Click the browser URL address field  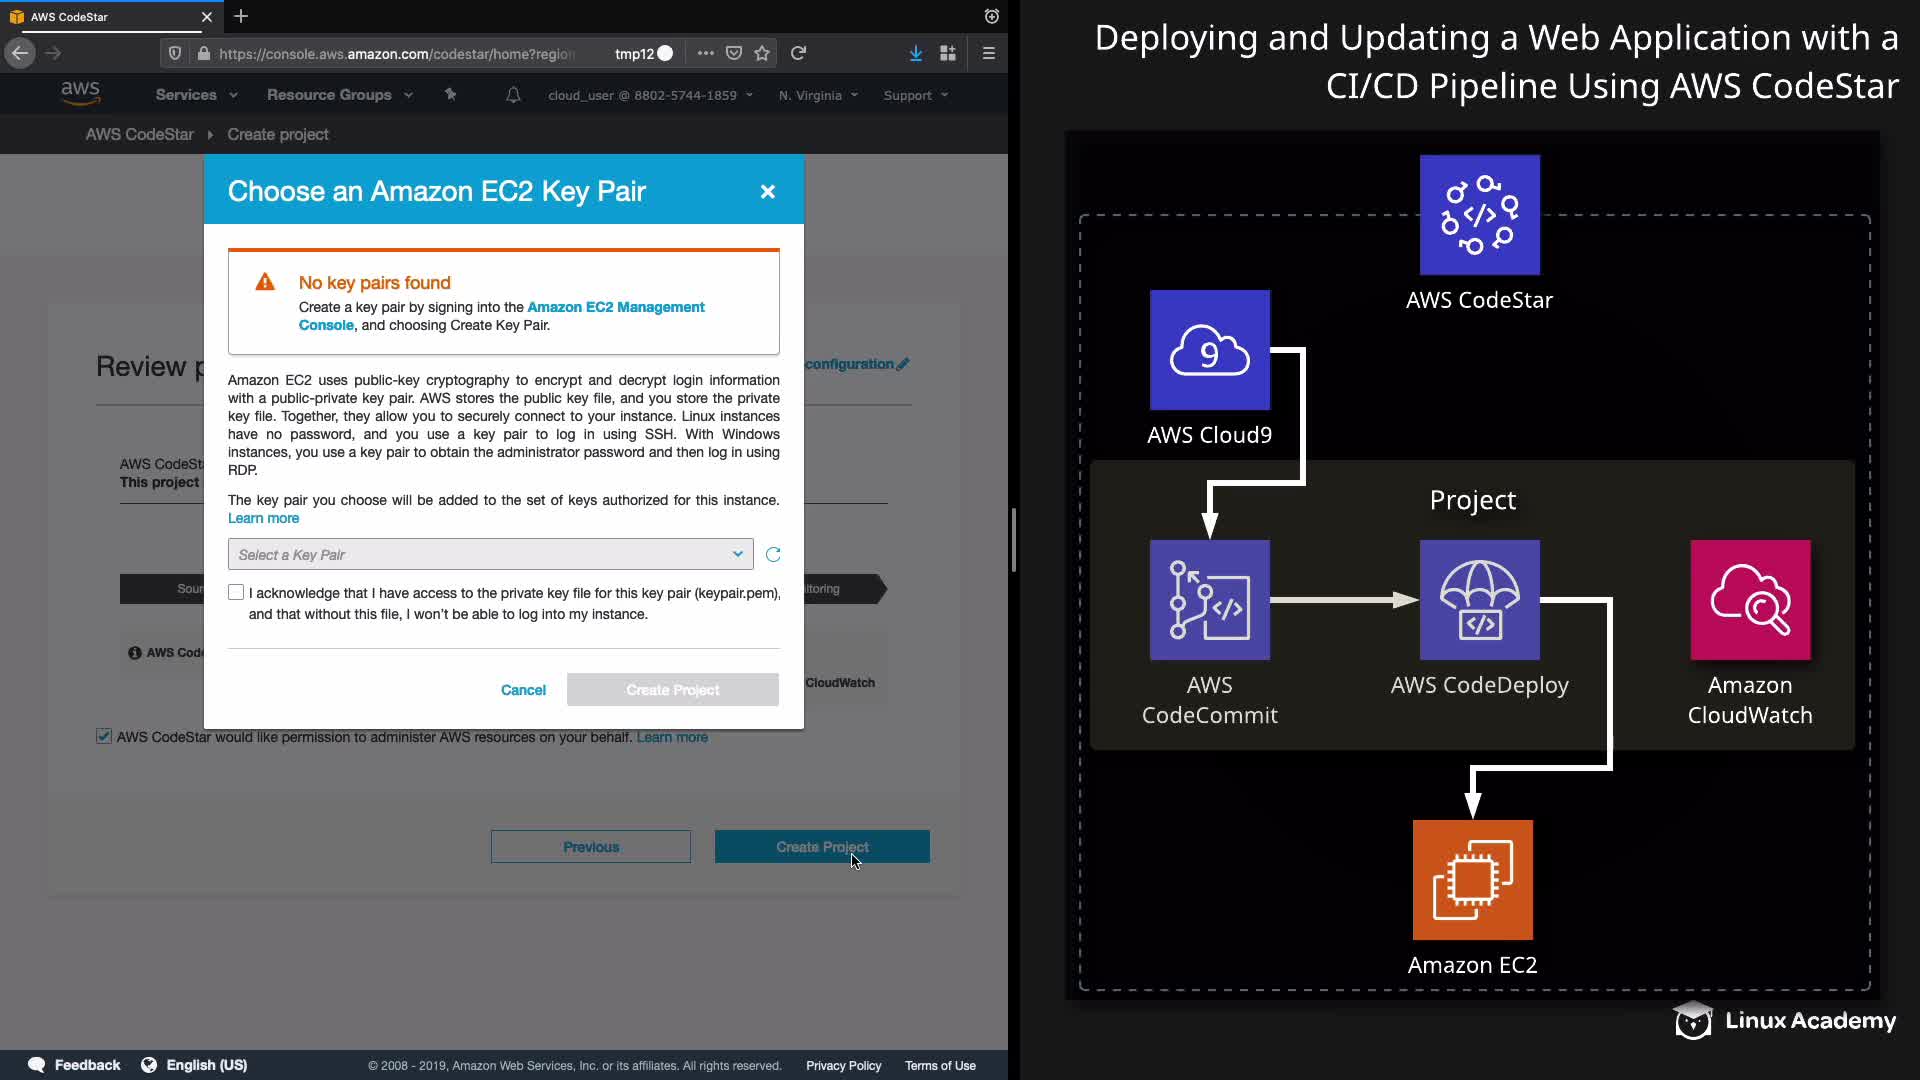click(400, 54)
